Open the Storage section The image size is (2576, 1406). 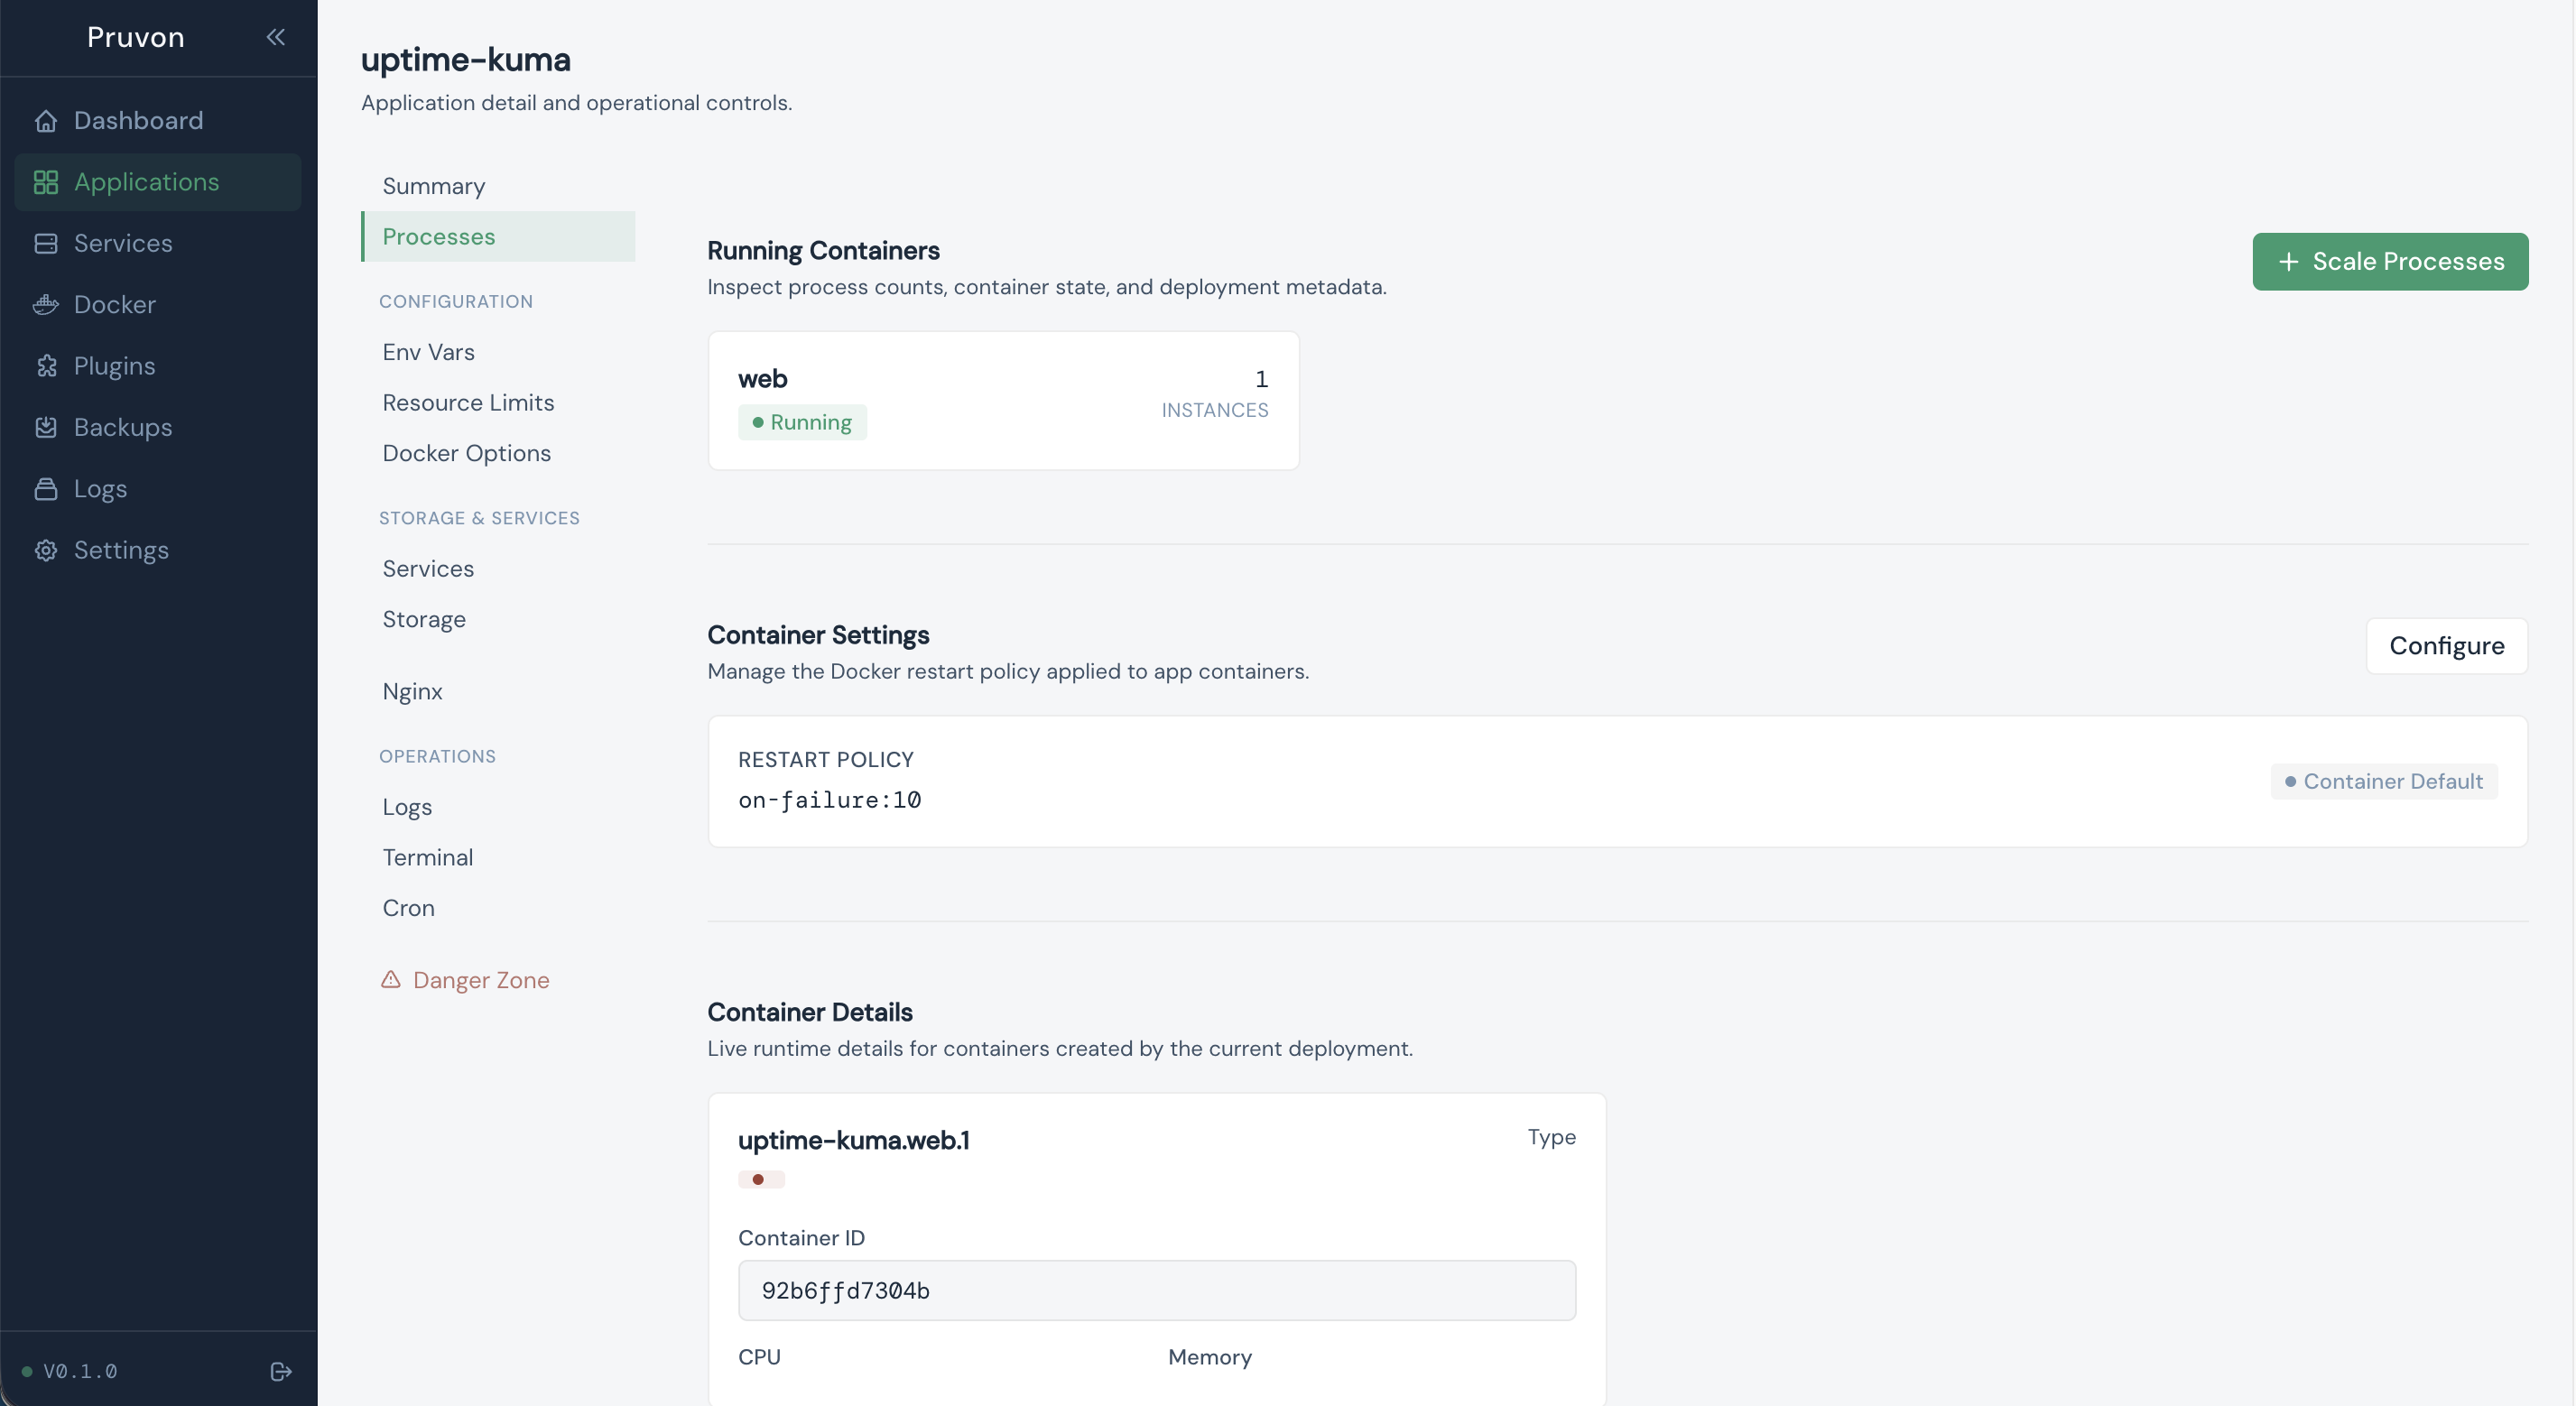498,619
